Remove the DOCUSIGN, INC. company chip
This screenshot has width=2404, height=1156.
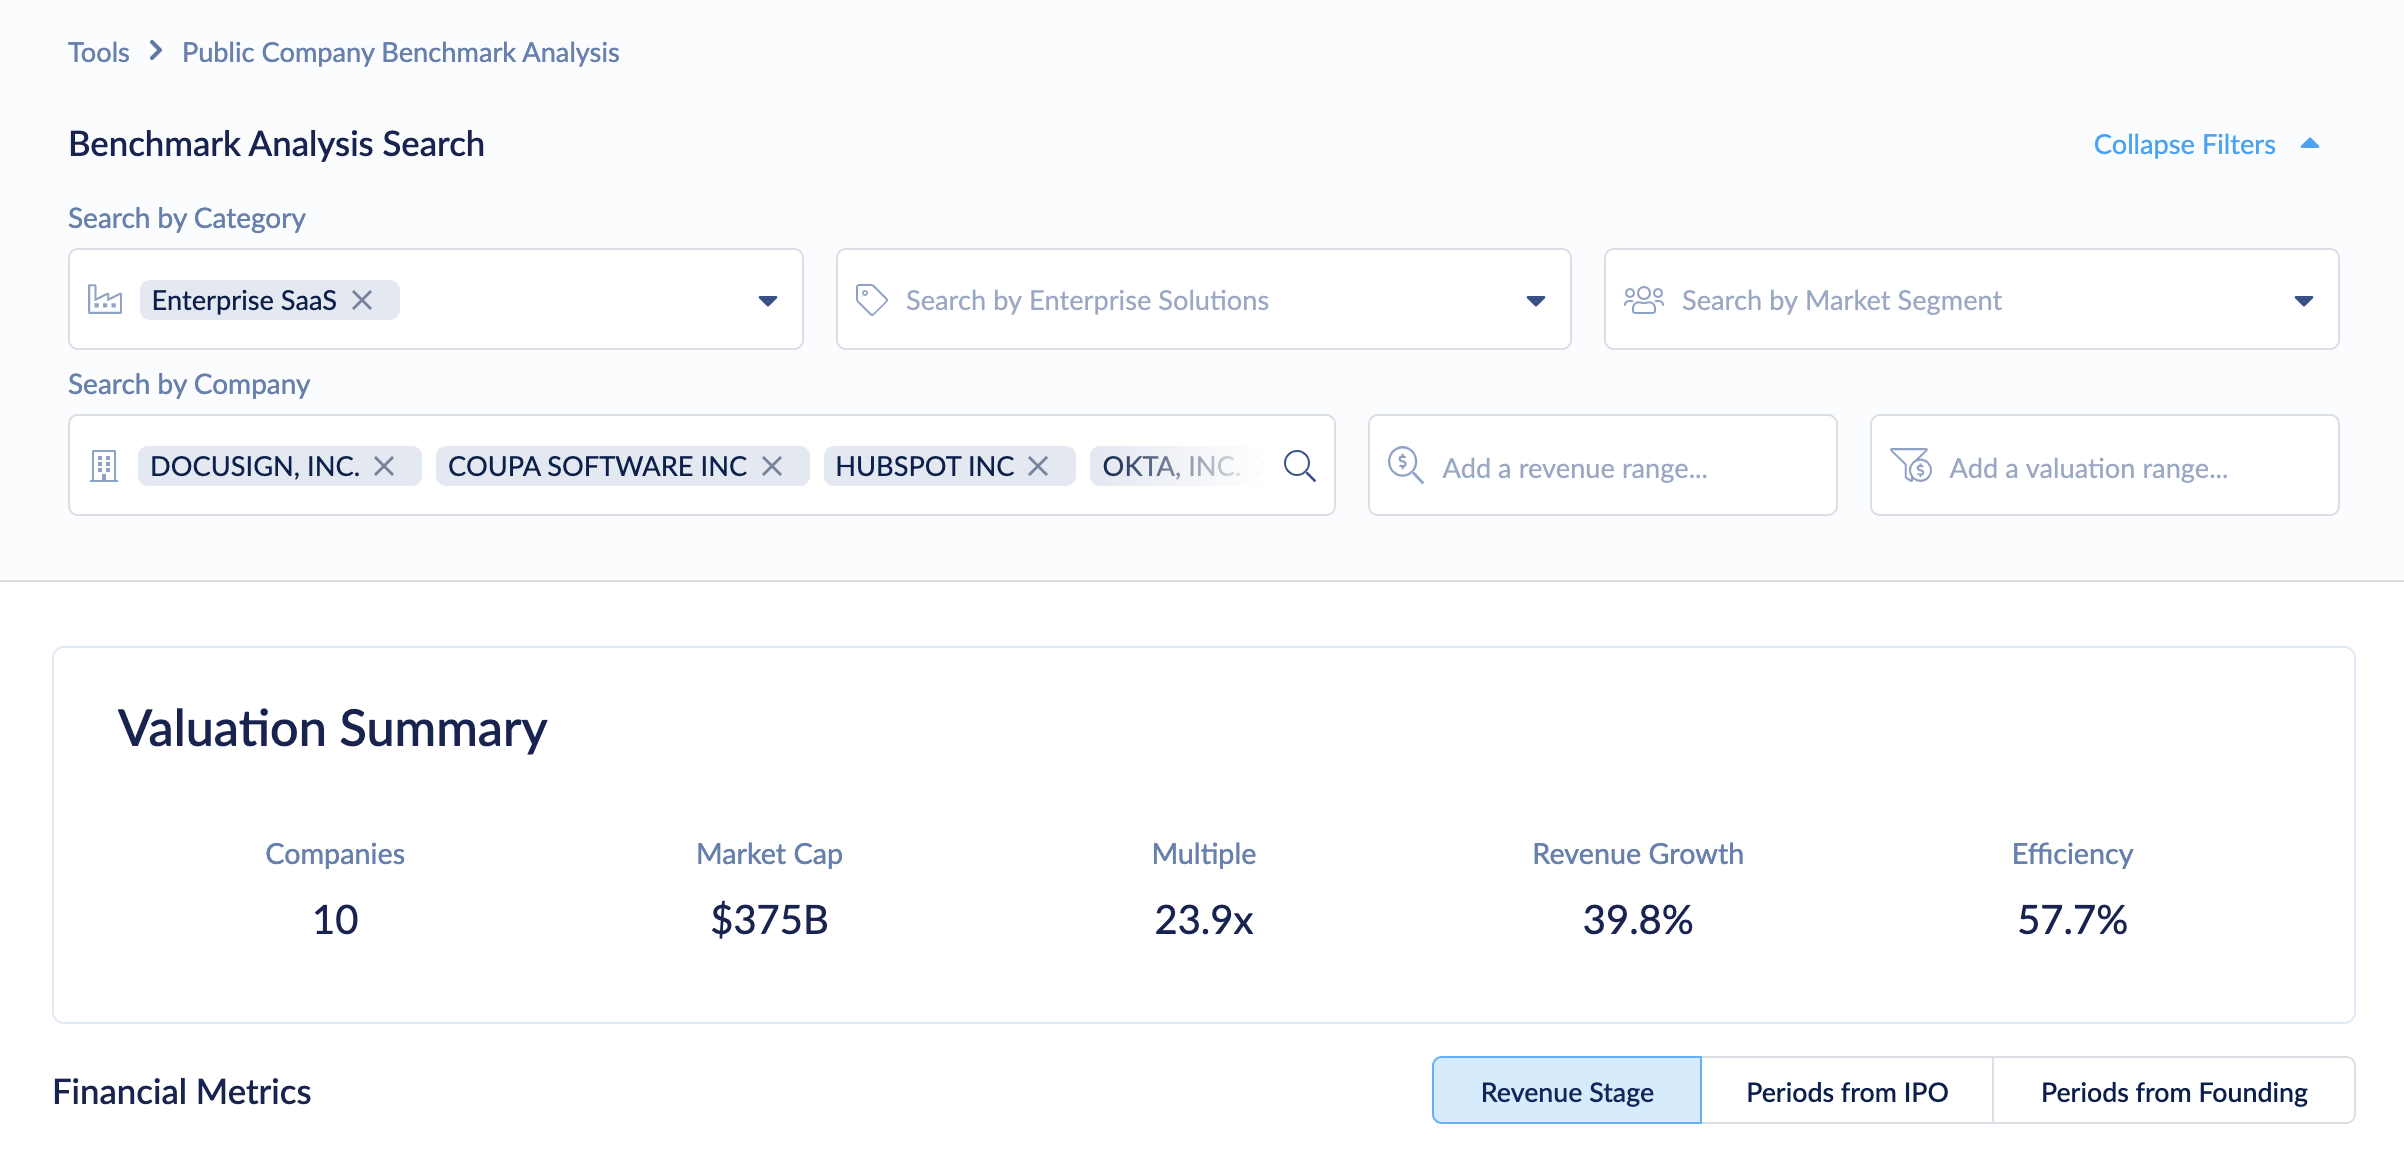(384, 465)
